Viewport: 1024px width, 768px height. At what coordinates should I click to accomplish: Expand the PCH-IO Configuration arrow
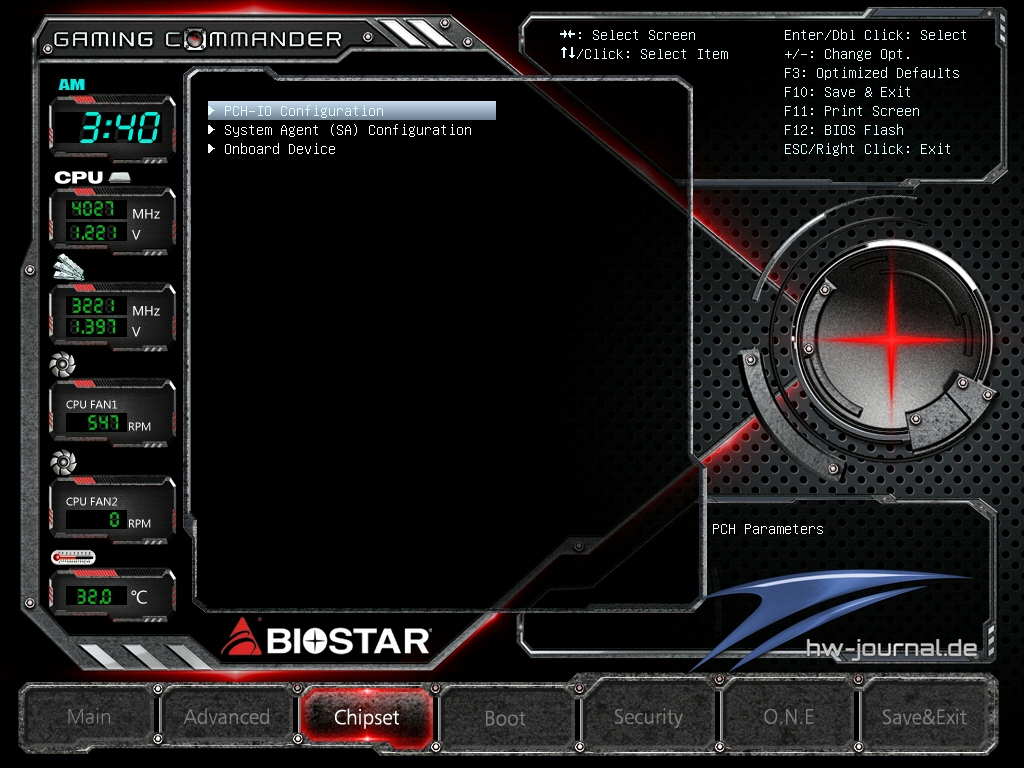[x=212, y=110]
